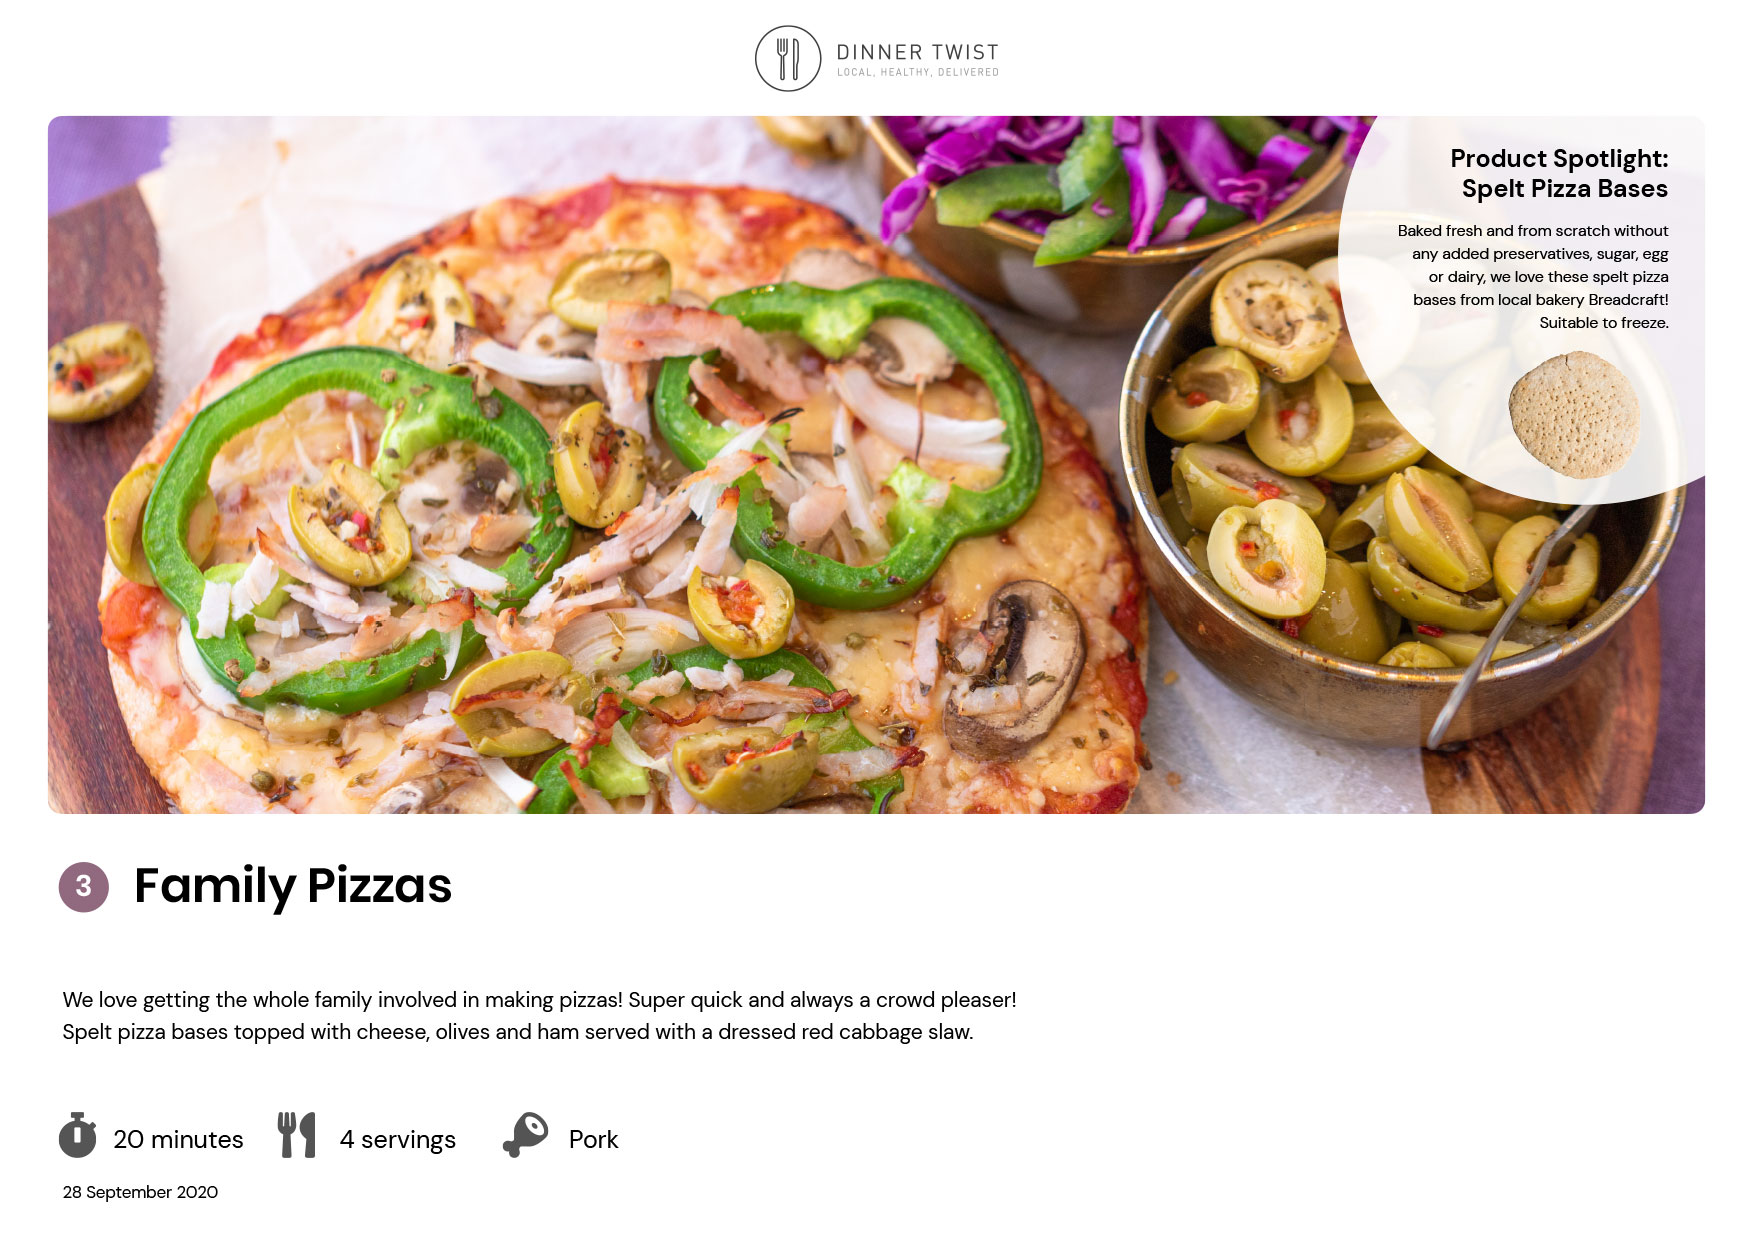
Task: Click the cutlery icon beside 4 servings
Action: [297, 1135]
